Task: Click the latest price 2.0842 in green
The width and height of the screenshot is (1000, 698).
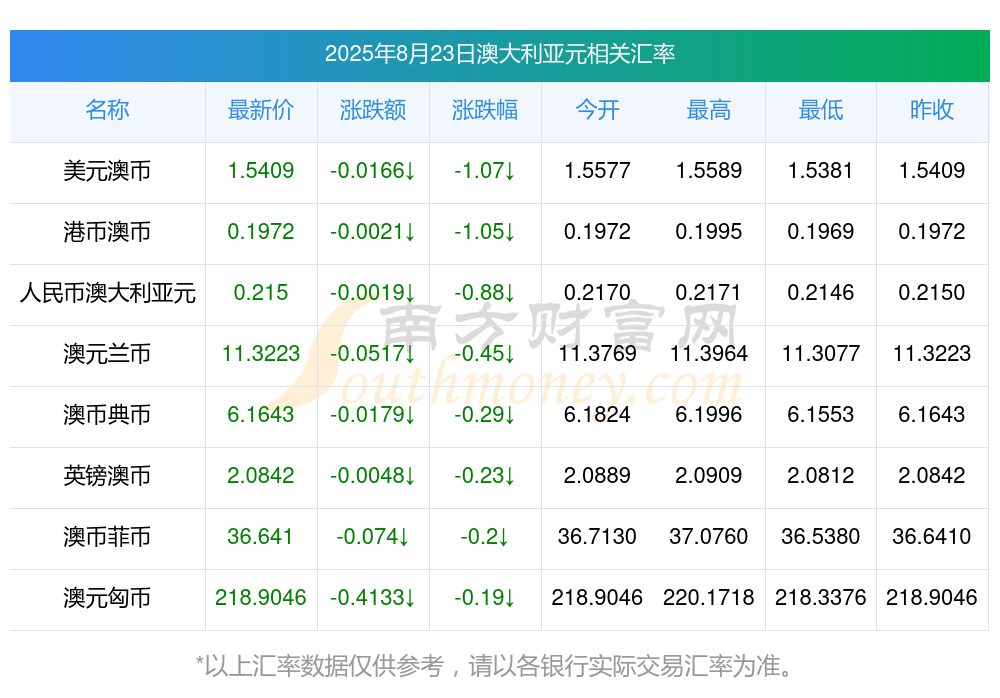Action: point(261,476)
